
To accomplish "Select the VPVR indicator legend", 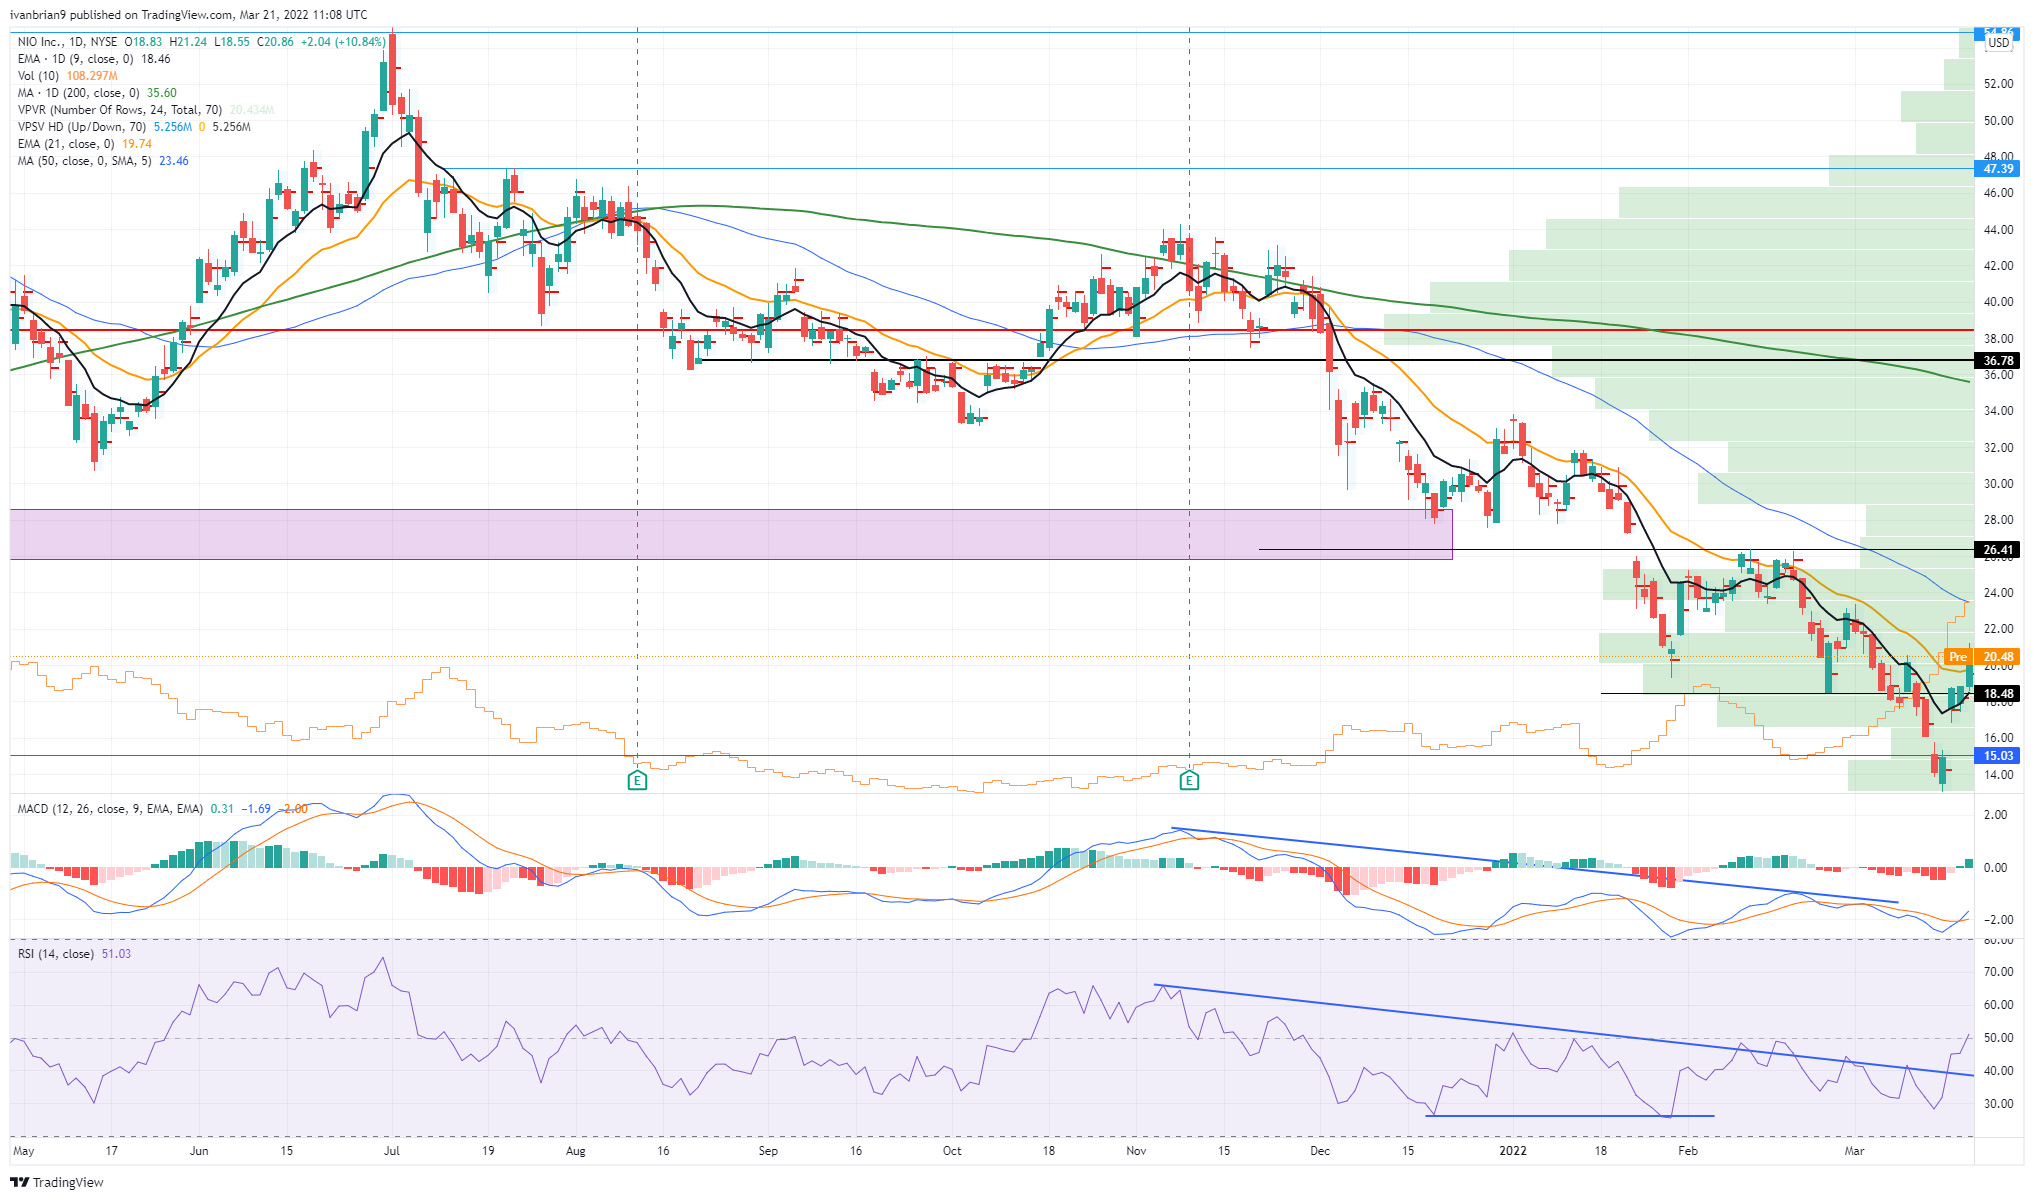I will pyautogui.click(x=120, y=110).
